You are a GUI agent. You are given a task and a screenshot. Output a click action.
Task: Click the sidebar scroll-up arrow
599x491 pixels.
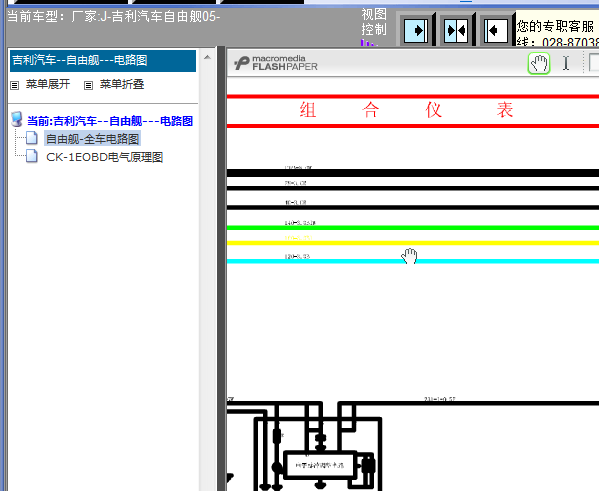point(207,57)
